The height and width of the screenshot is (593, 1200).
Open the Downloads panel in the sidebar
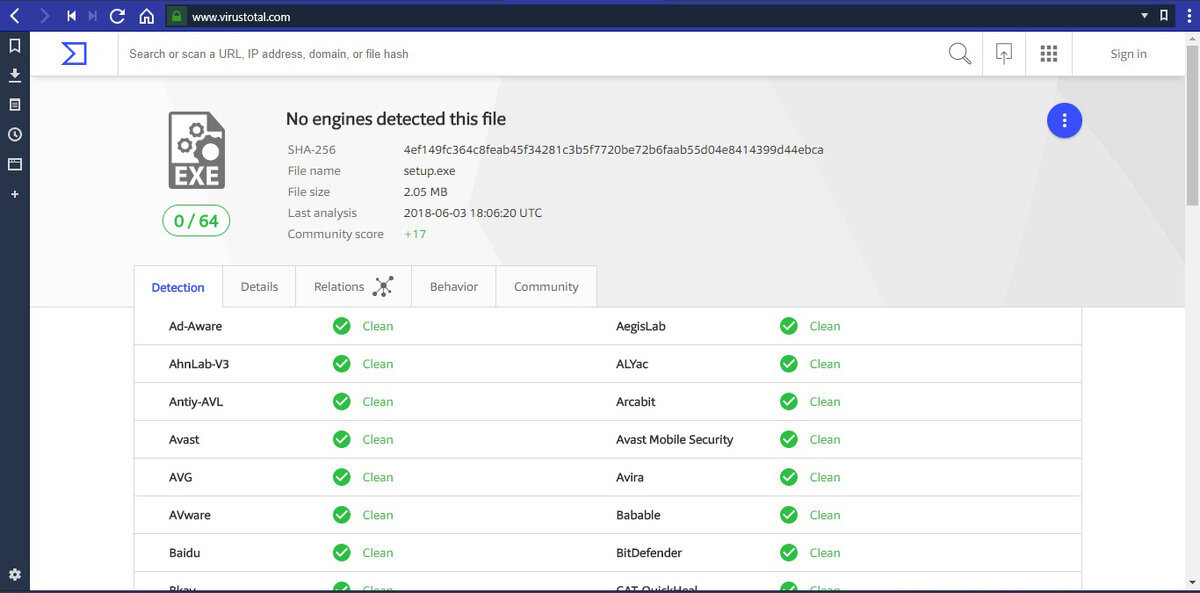(x=15, y=75)
